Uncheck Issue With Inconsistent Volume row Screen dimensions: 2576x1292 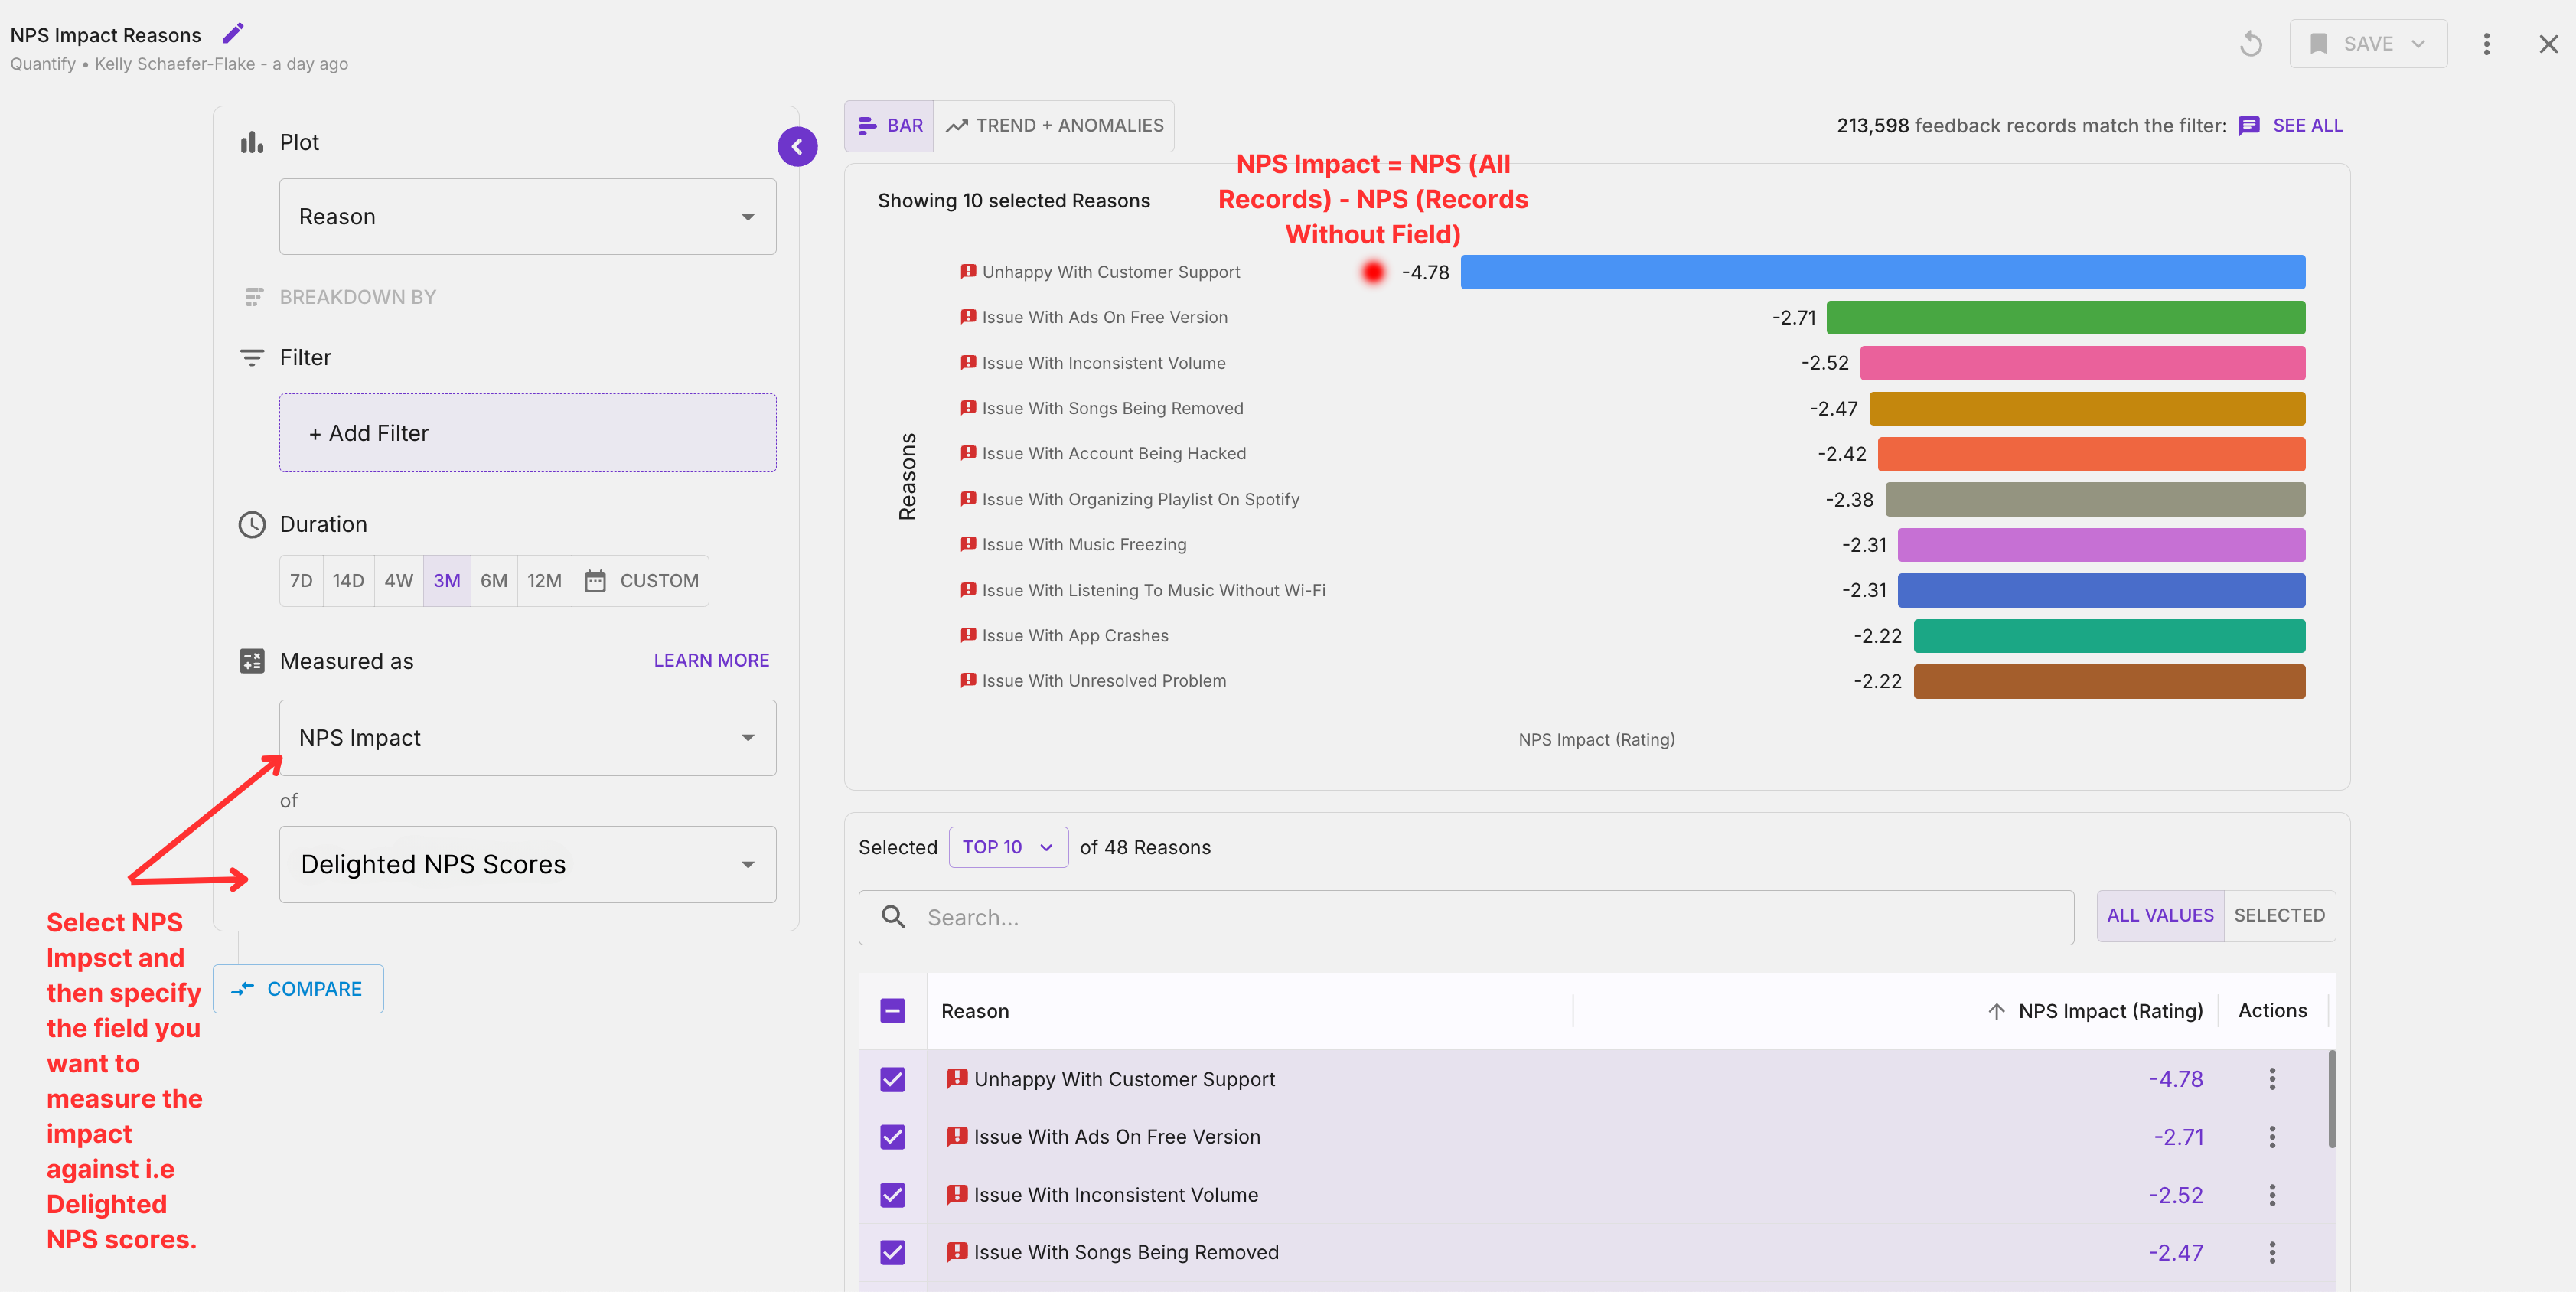click(892, 1195)
